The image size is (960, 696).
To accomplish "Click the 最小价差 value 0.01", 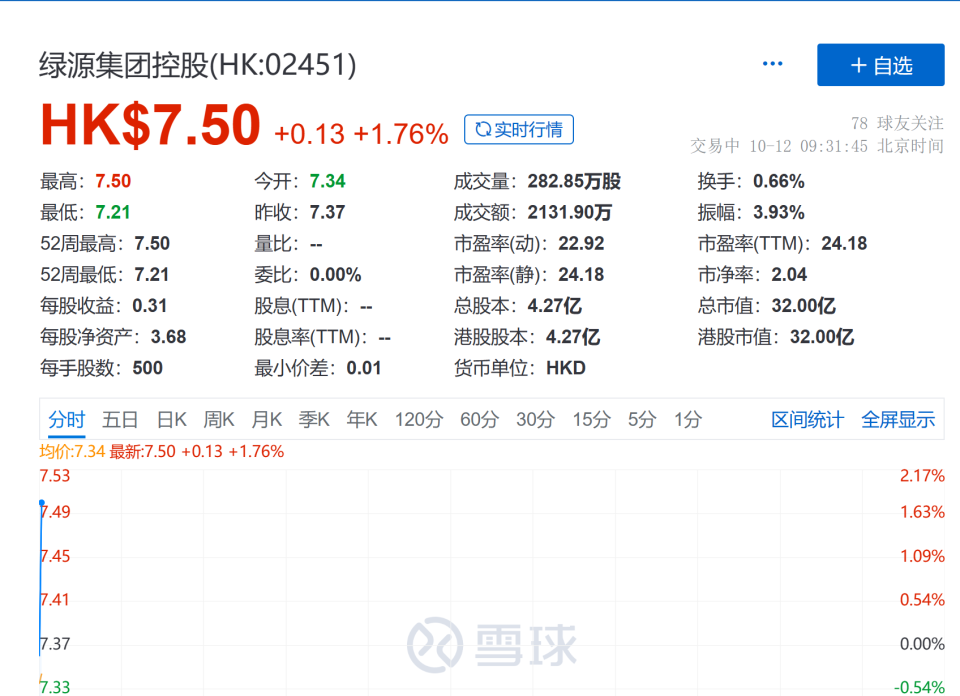I will [x=364, y=368].
